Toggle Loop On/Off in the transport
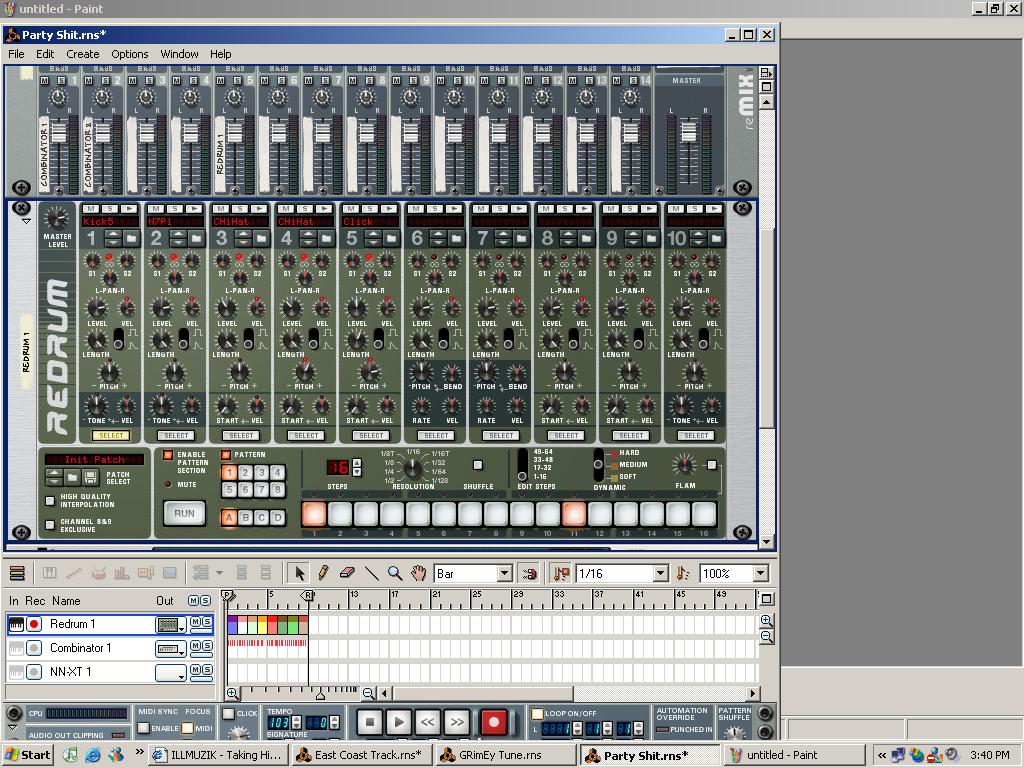The height and width of the screenshot is (768, 1024). (537, 714)
